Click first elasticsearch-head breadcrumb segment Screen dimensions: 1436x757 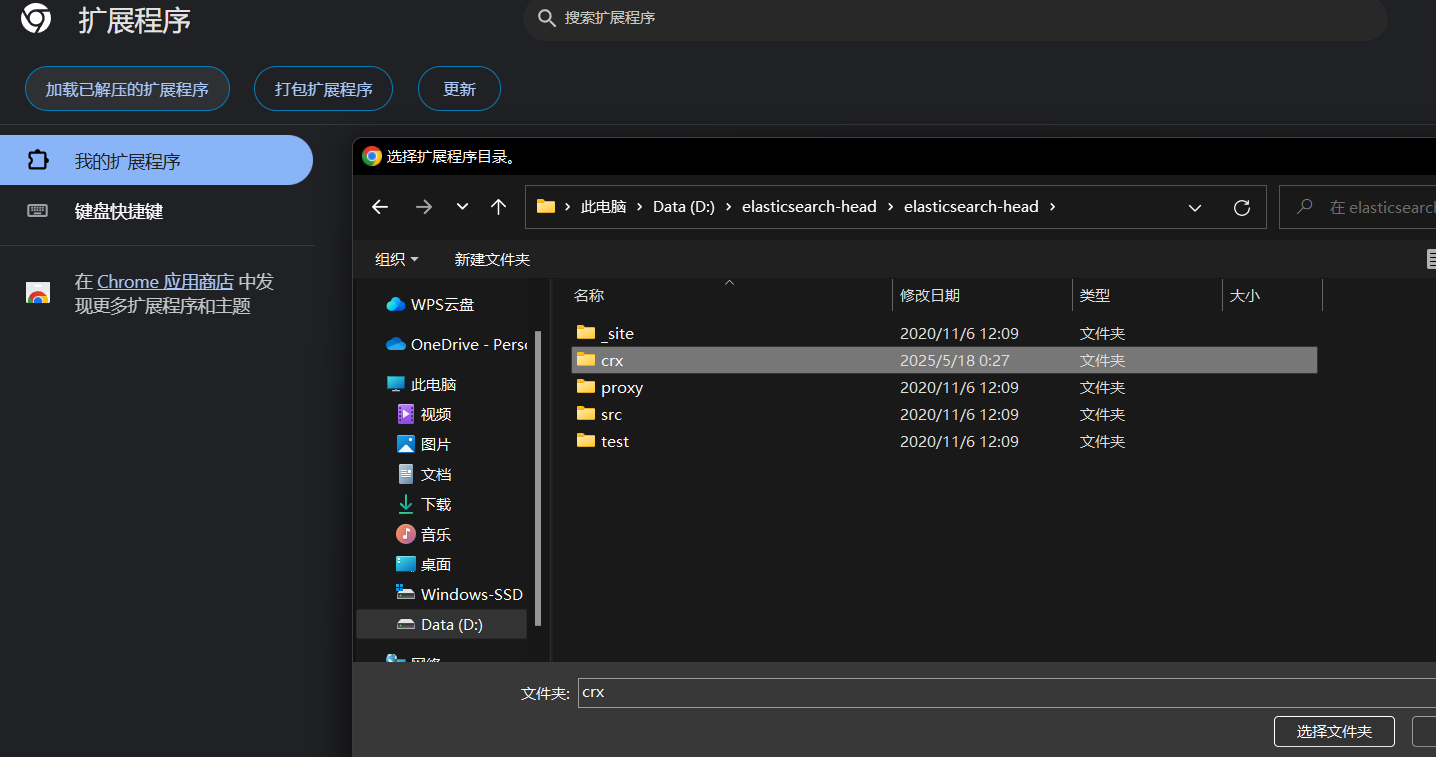809,207
